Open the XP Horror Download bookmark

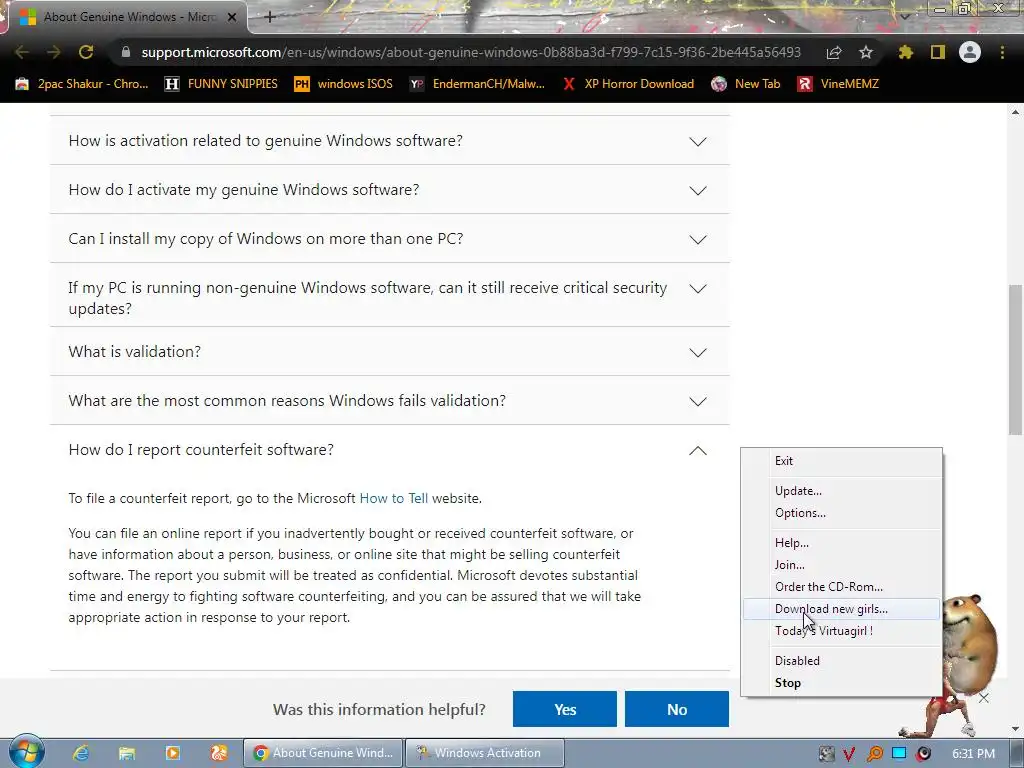(x=628, y=84)
